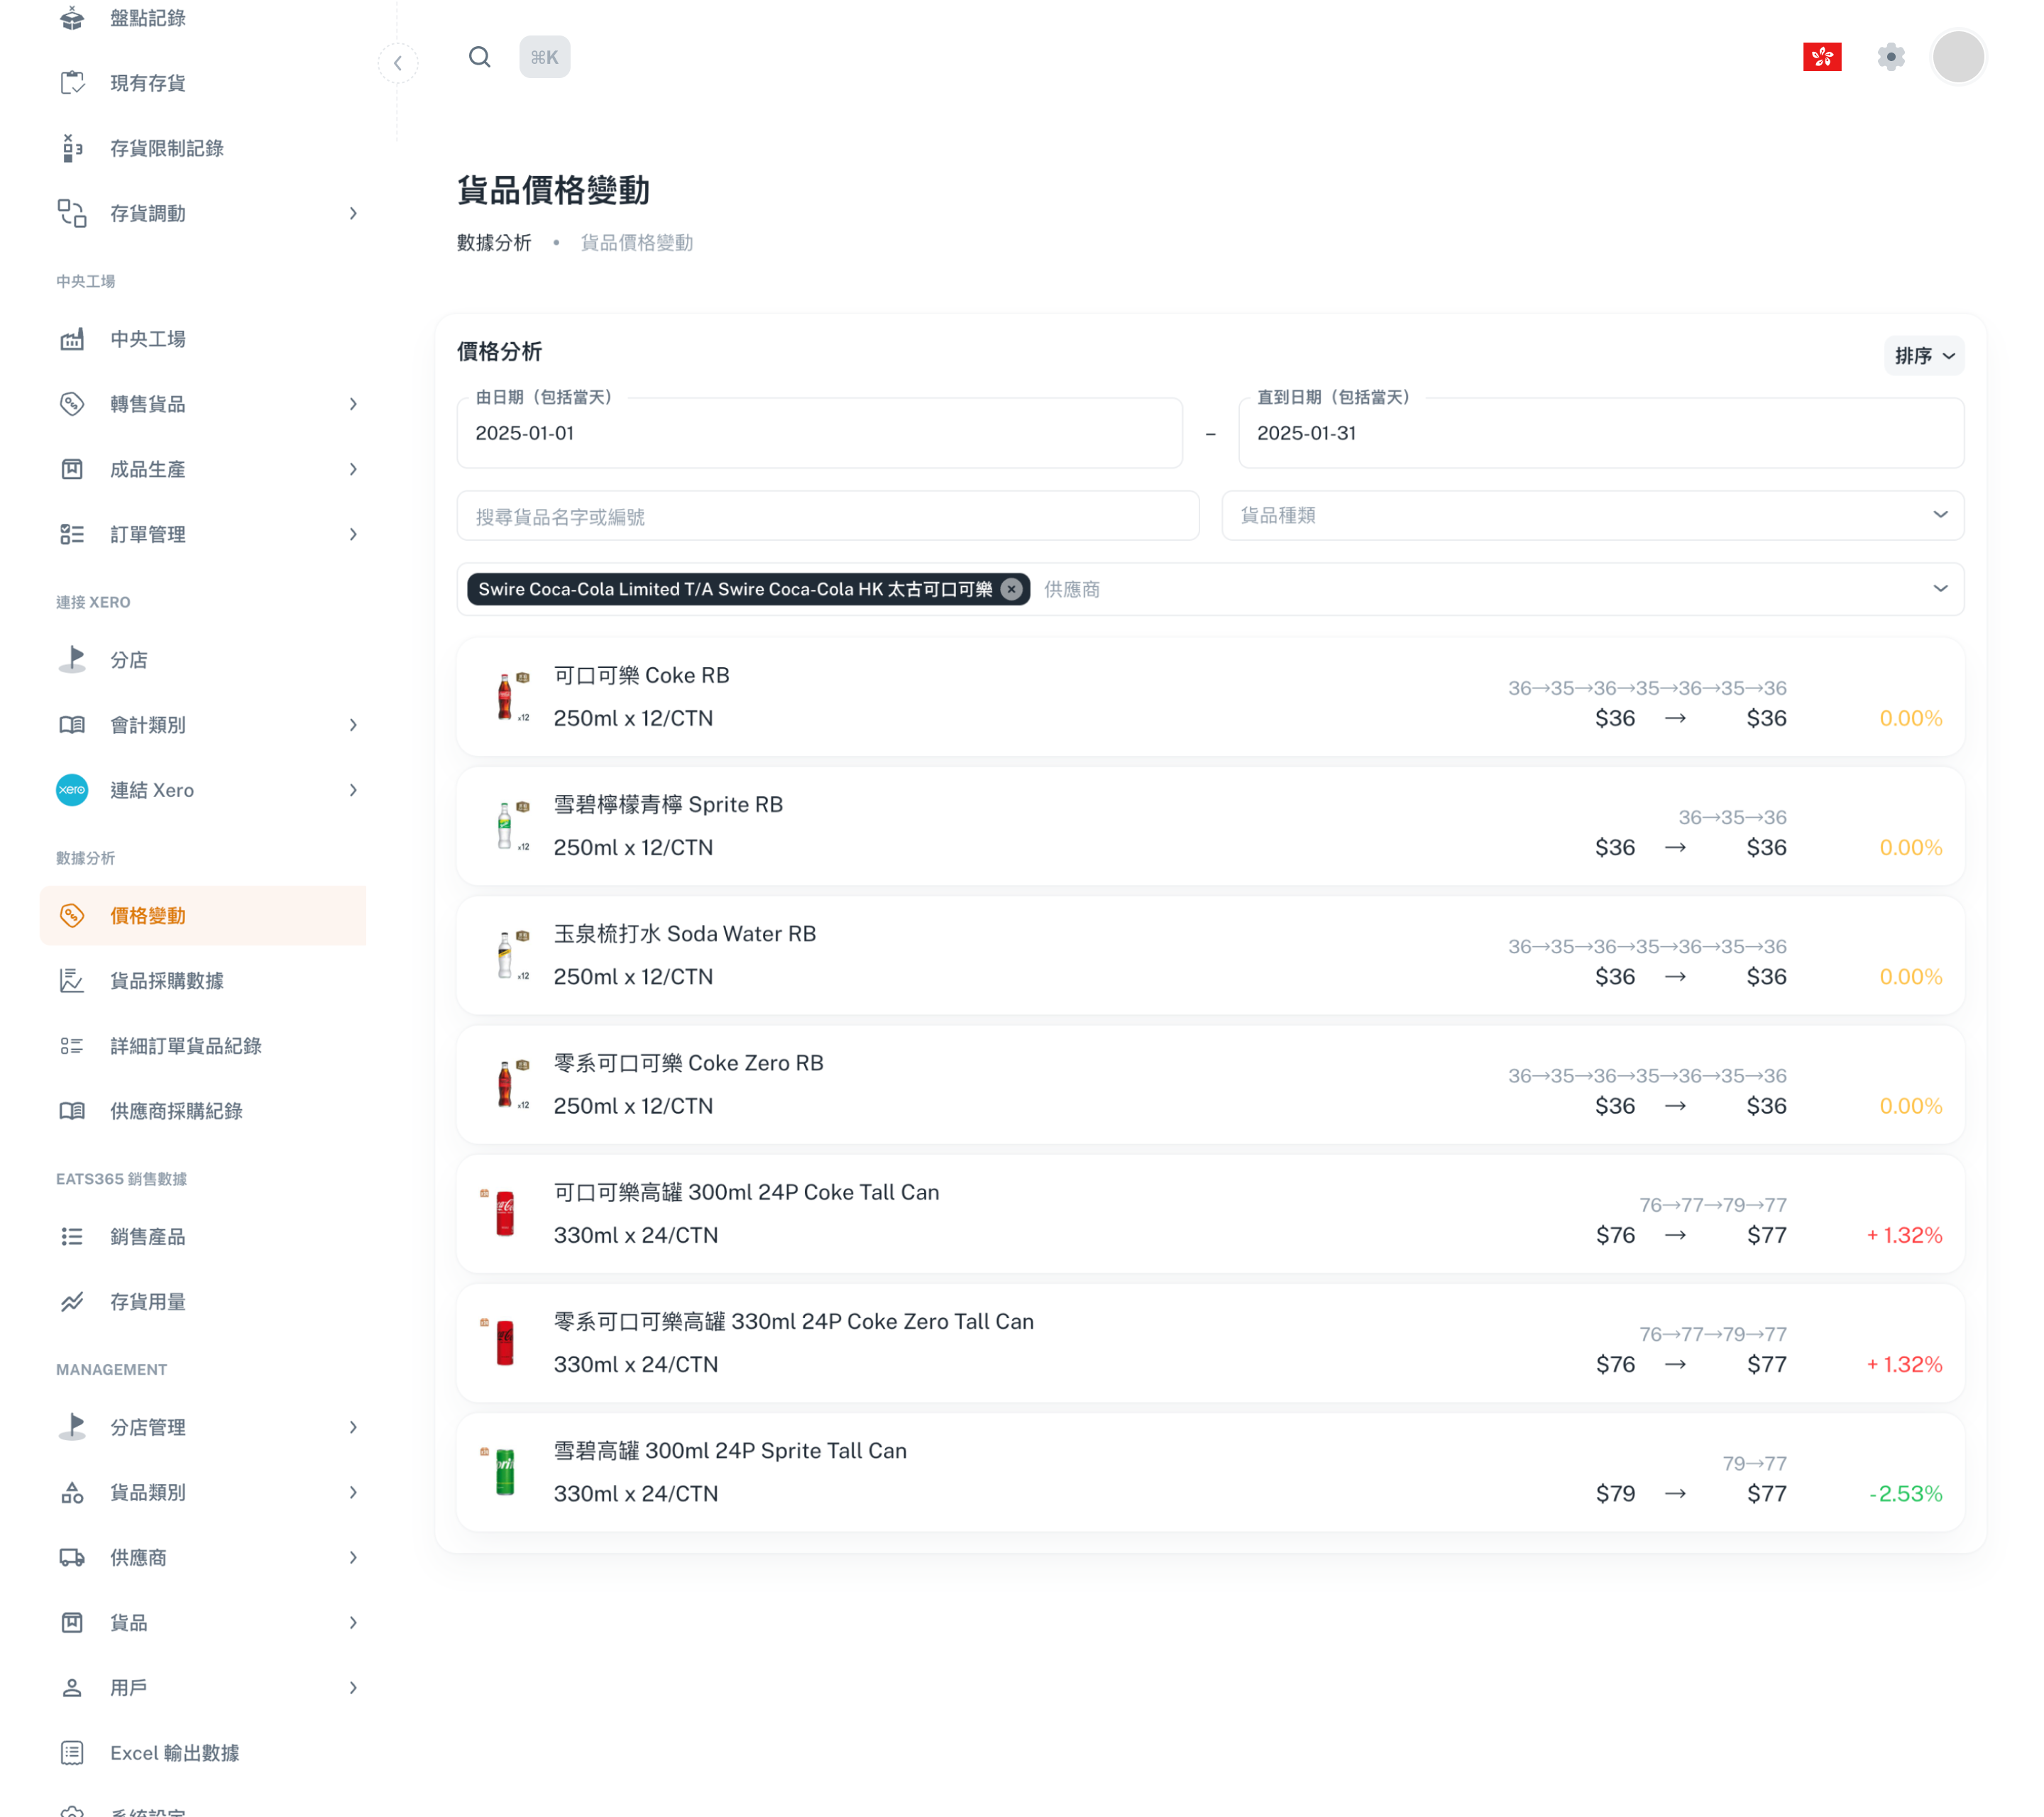Open the user avatar menu
Screen dimensions: 2044x1817
click(x=1958, y=57)
